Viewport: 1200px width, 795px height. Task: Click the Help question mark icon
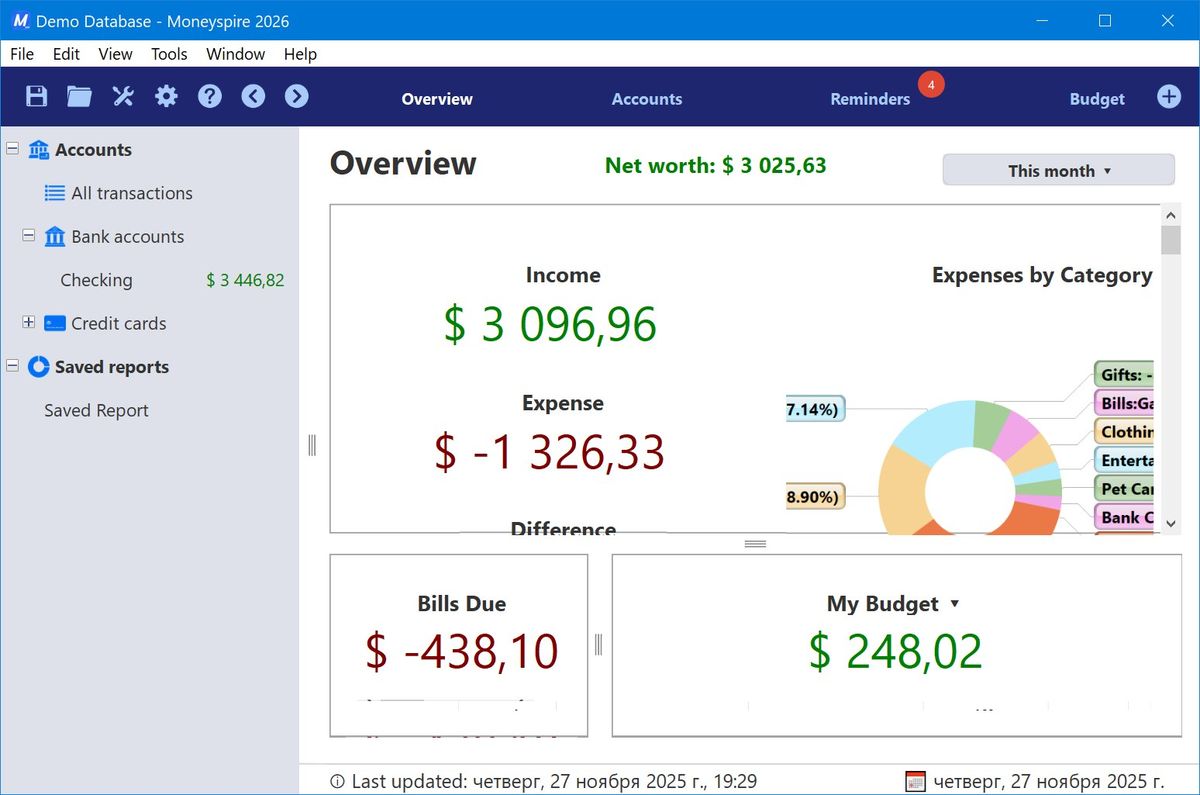click(x=209, y=96)
